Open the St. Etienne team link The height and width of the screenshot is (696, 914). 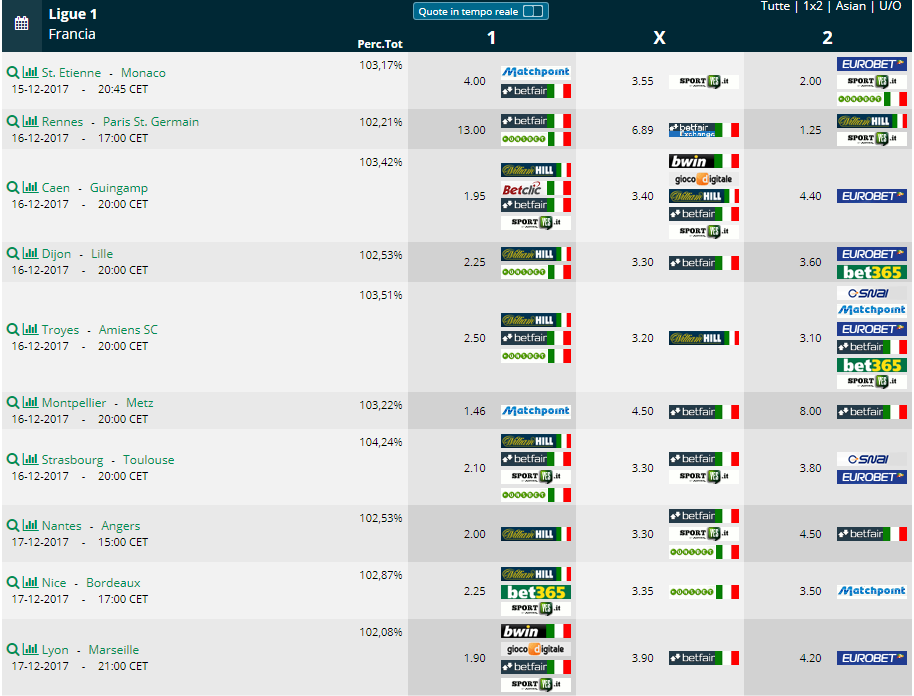pyautogui.click(x=71, y=73)
